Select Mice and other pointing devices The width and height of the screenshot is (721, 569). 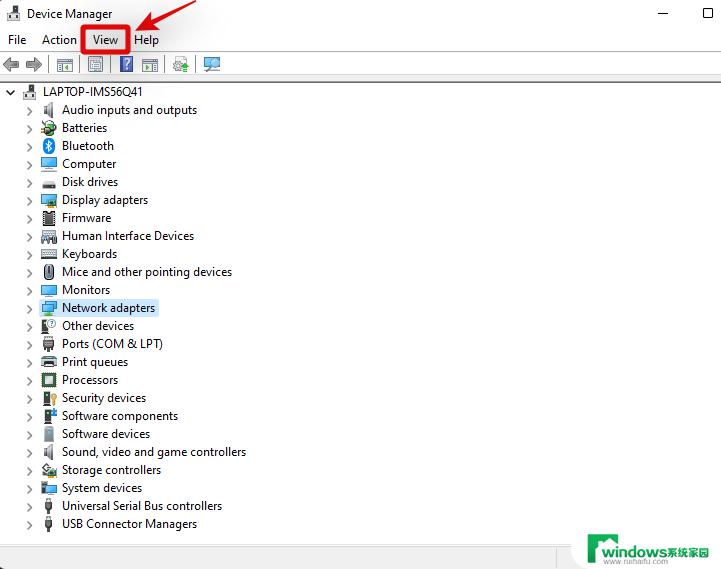click(147, 272)
